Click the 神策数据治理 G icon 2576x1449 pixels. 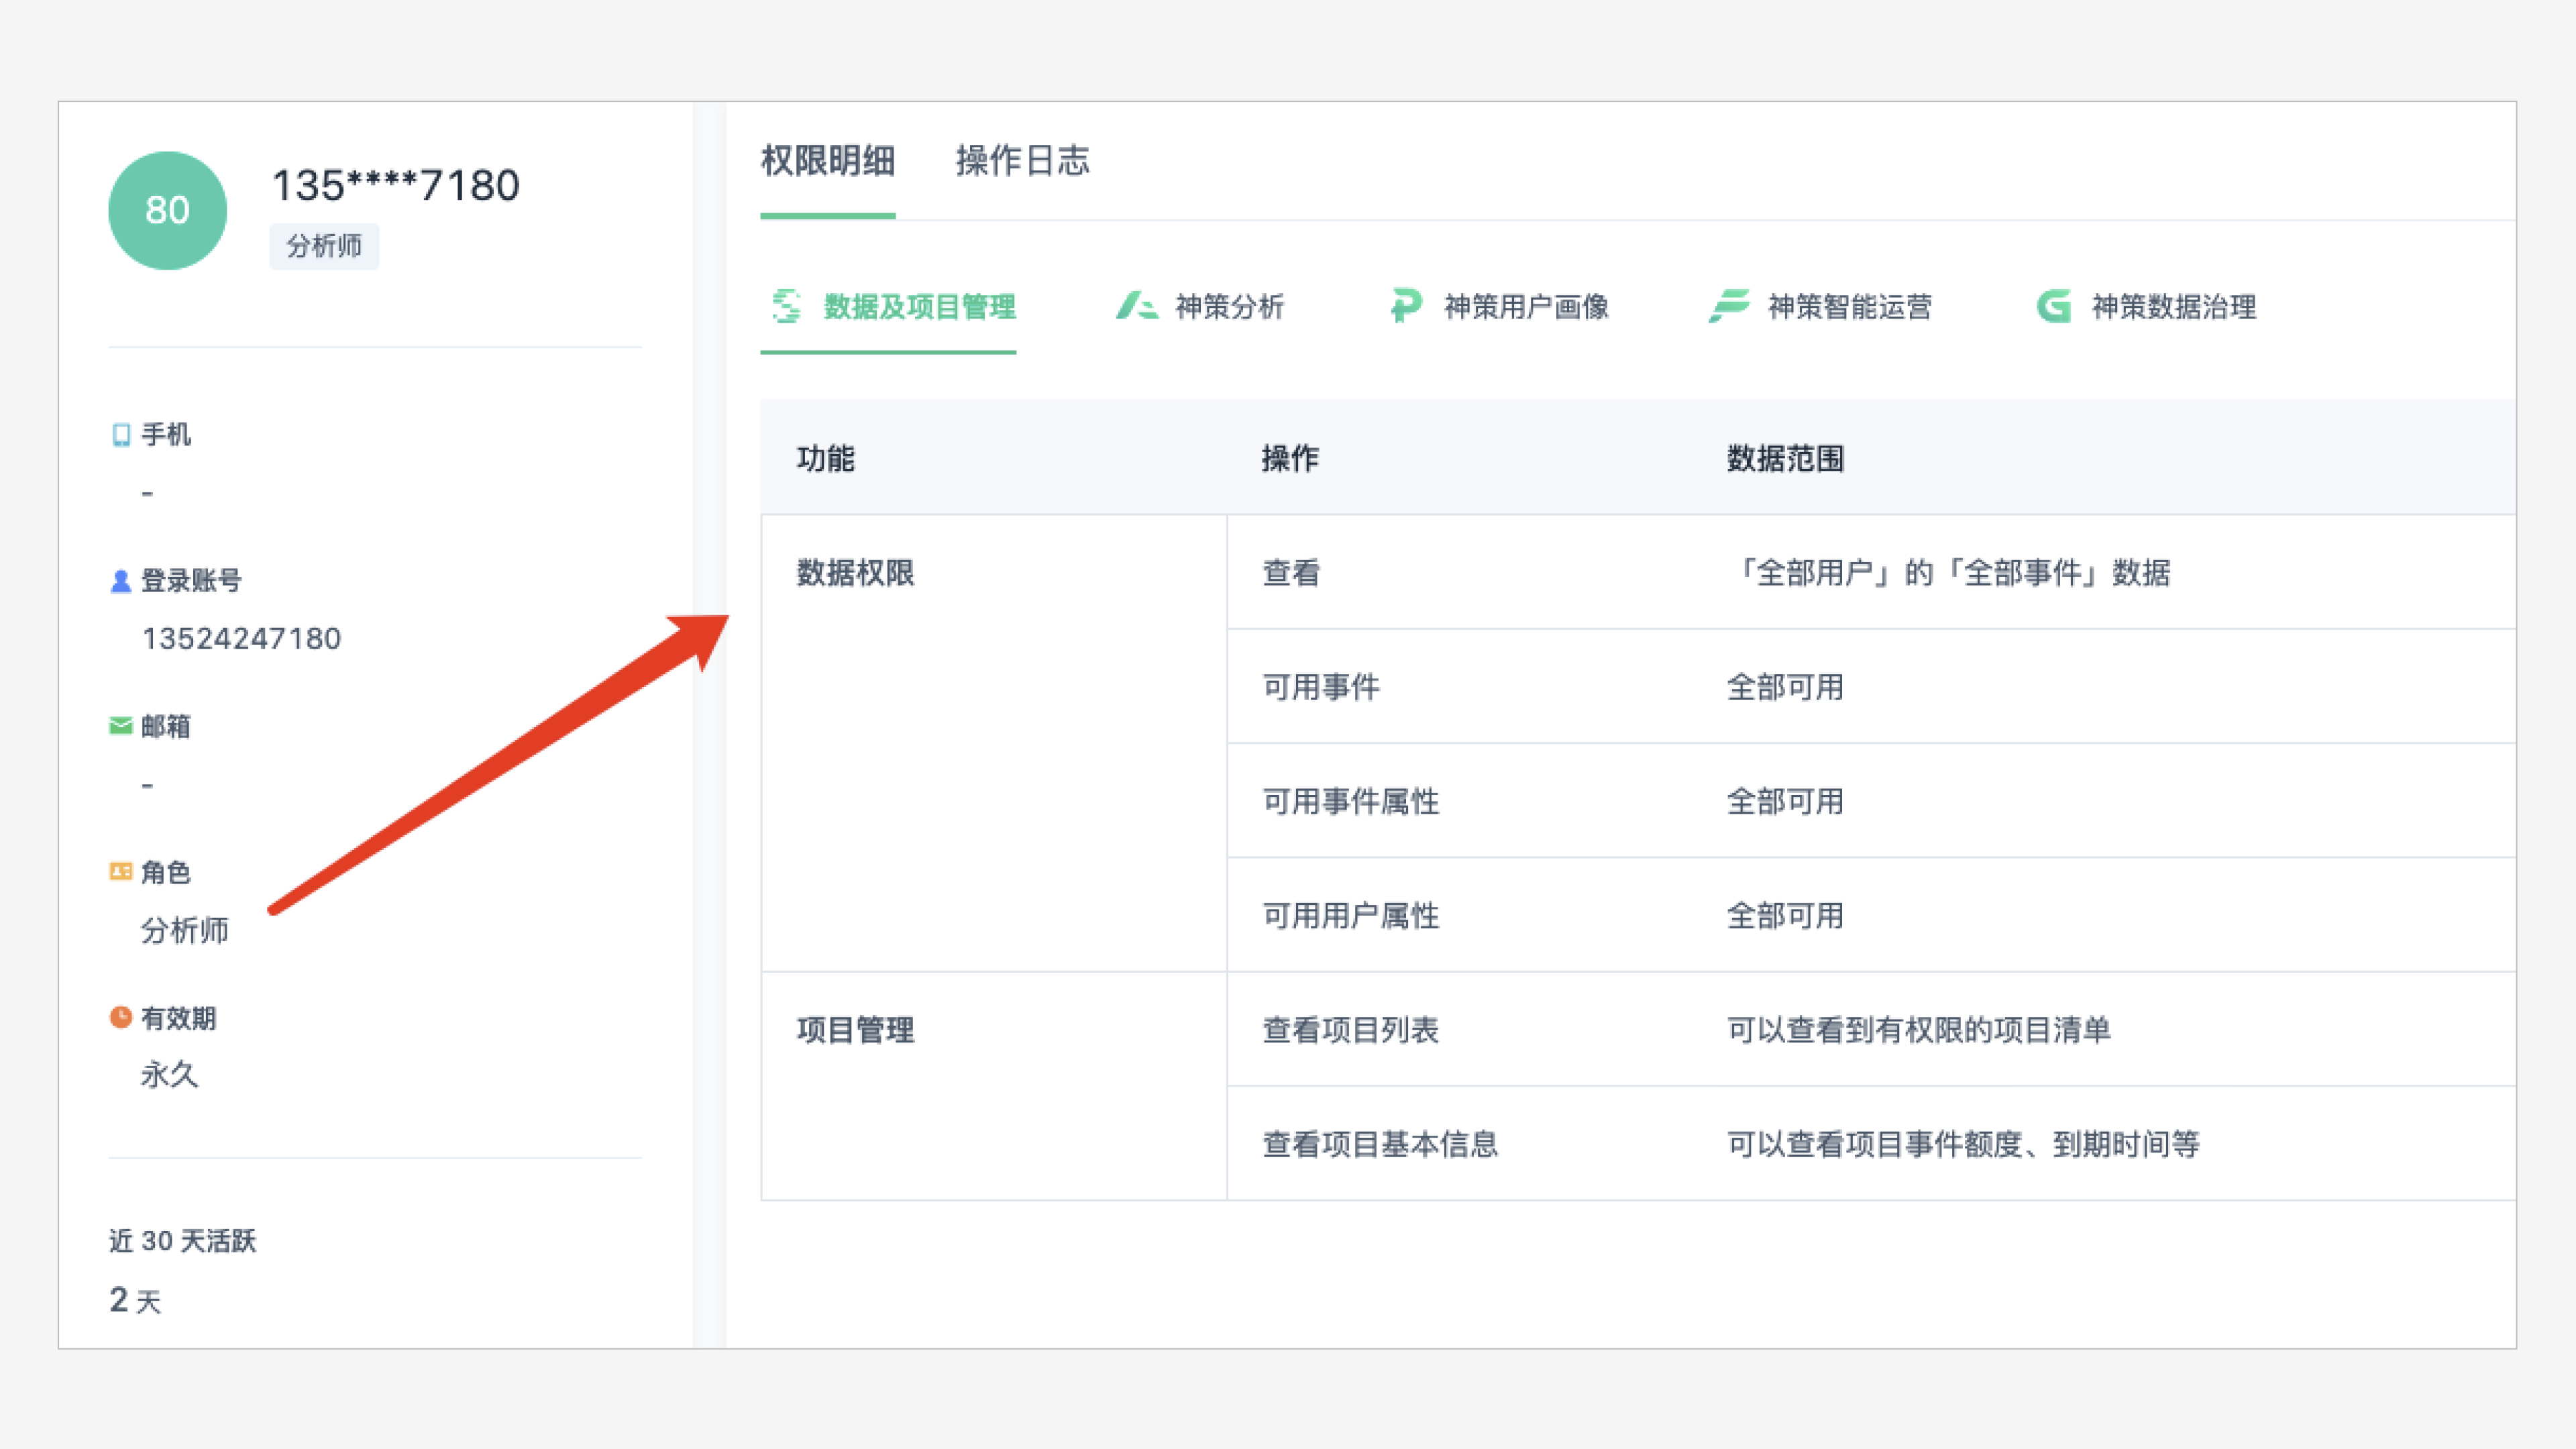click(x=2053, y=306)
